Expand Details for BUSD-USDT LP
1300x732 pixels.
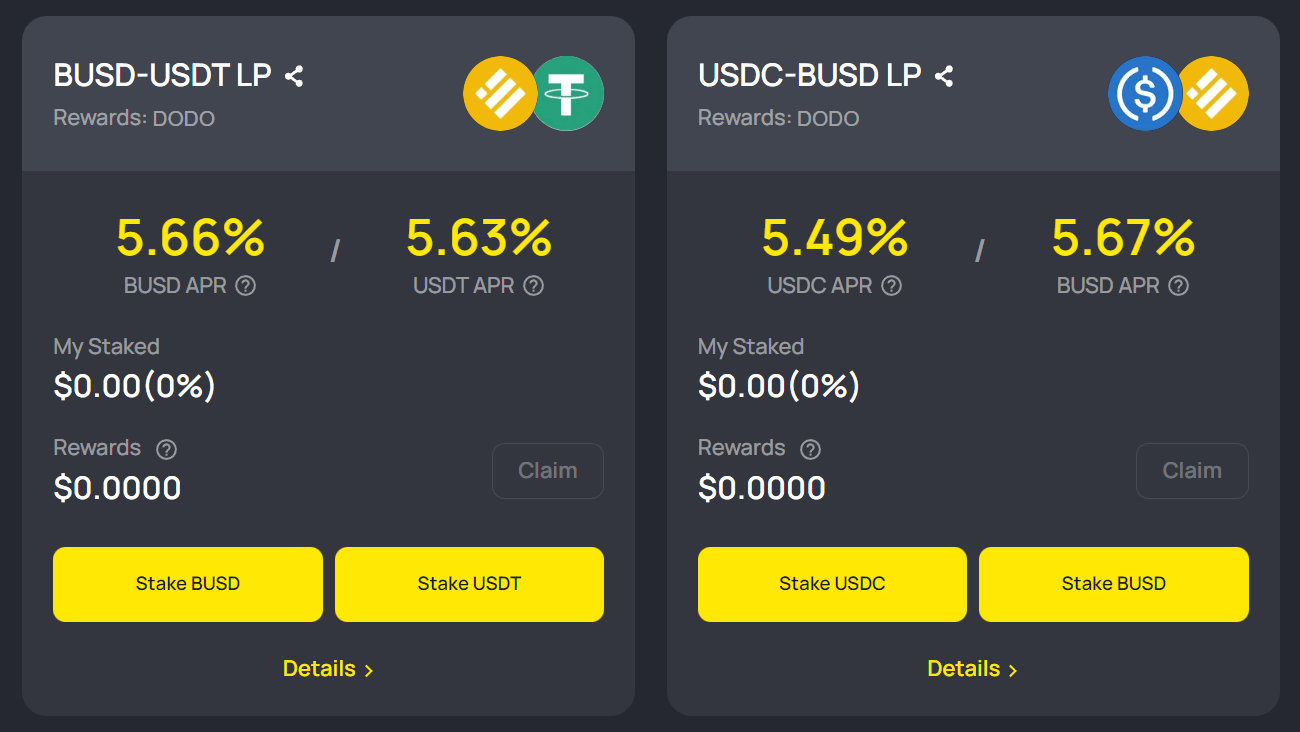tap(328, 669)
